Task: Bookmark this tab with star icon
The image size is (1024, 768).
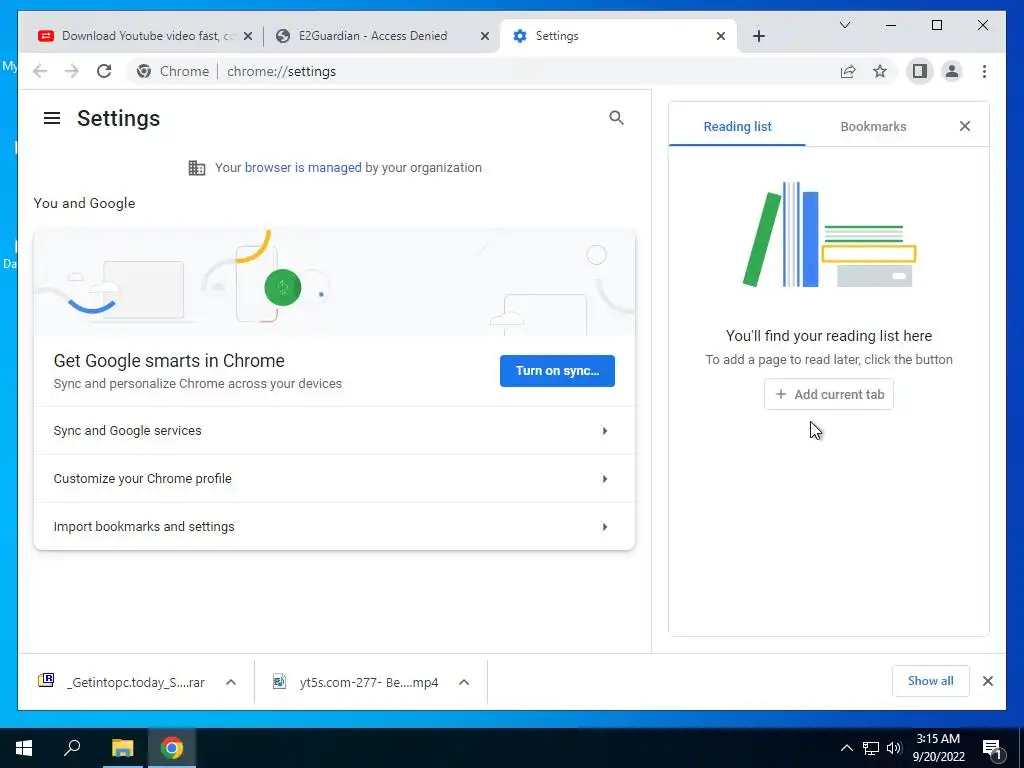Action: tap(880, 71)
